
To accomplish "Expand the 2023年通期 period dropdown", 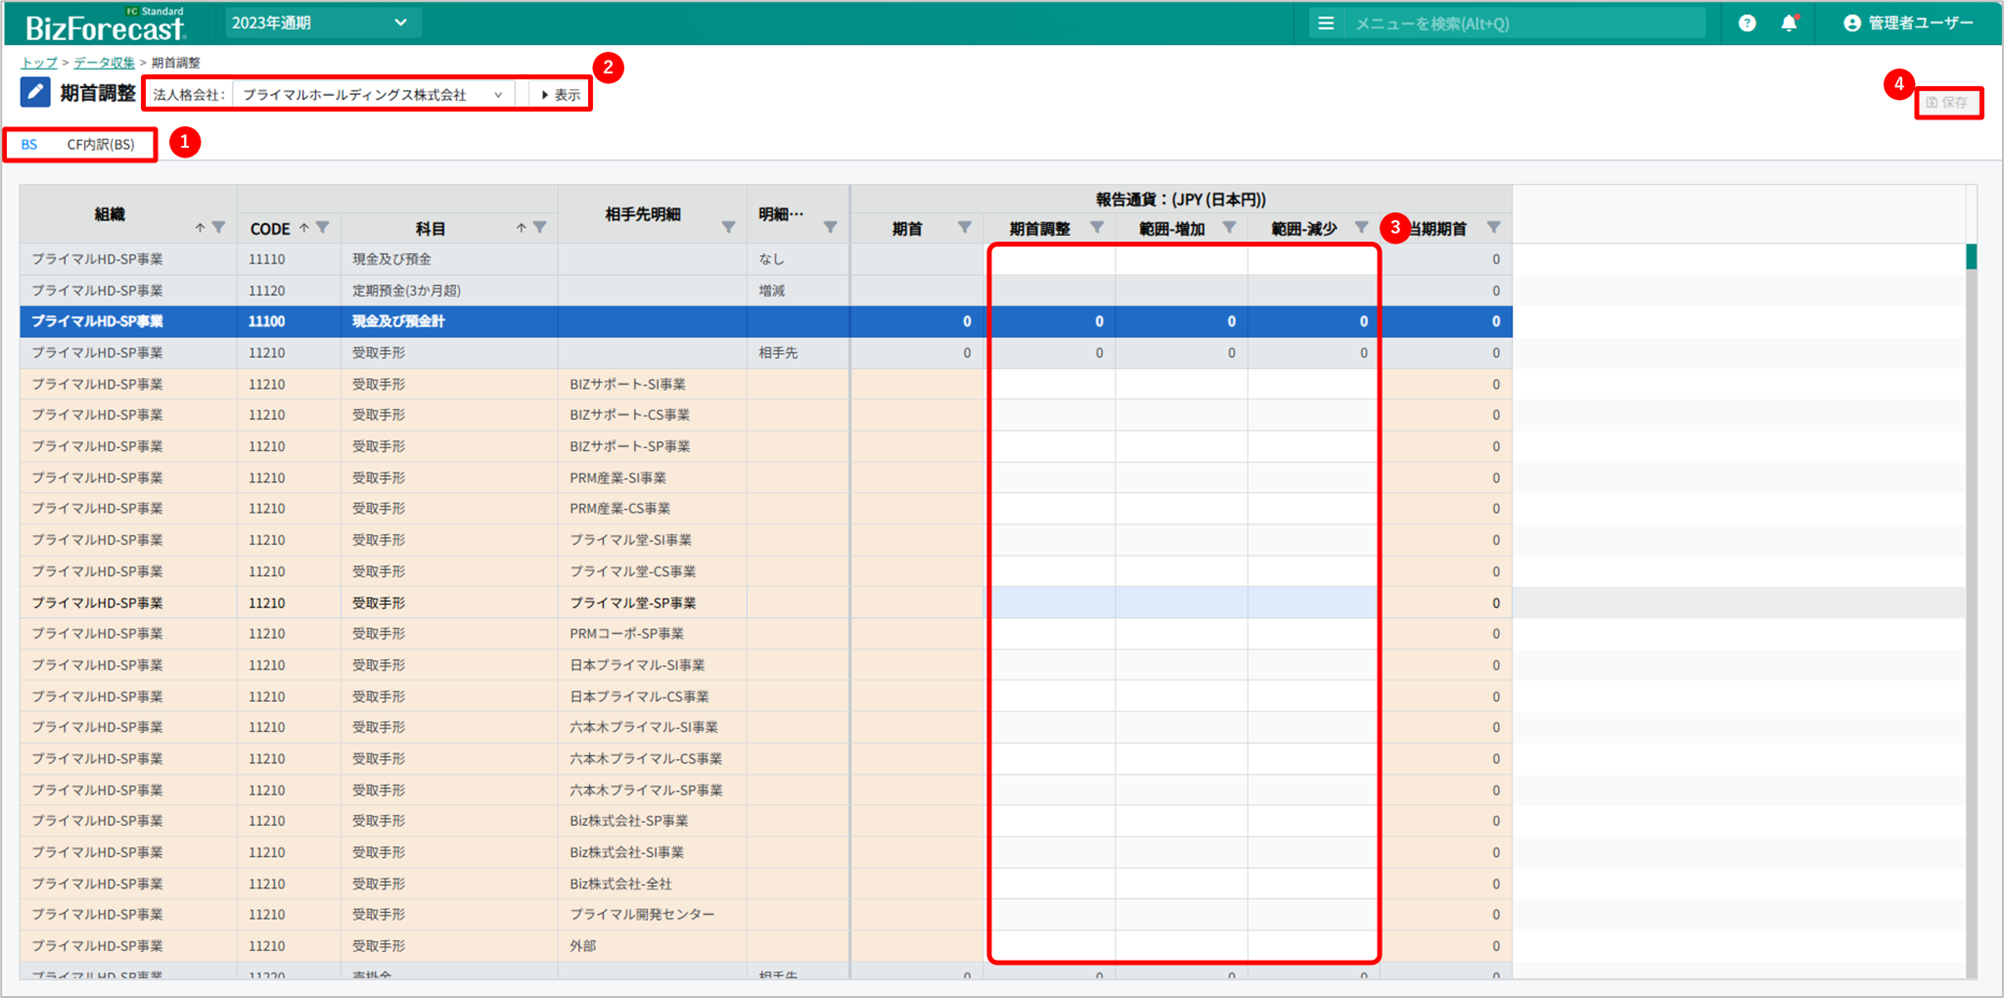I will coord(319,23).
